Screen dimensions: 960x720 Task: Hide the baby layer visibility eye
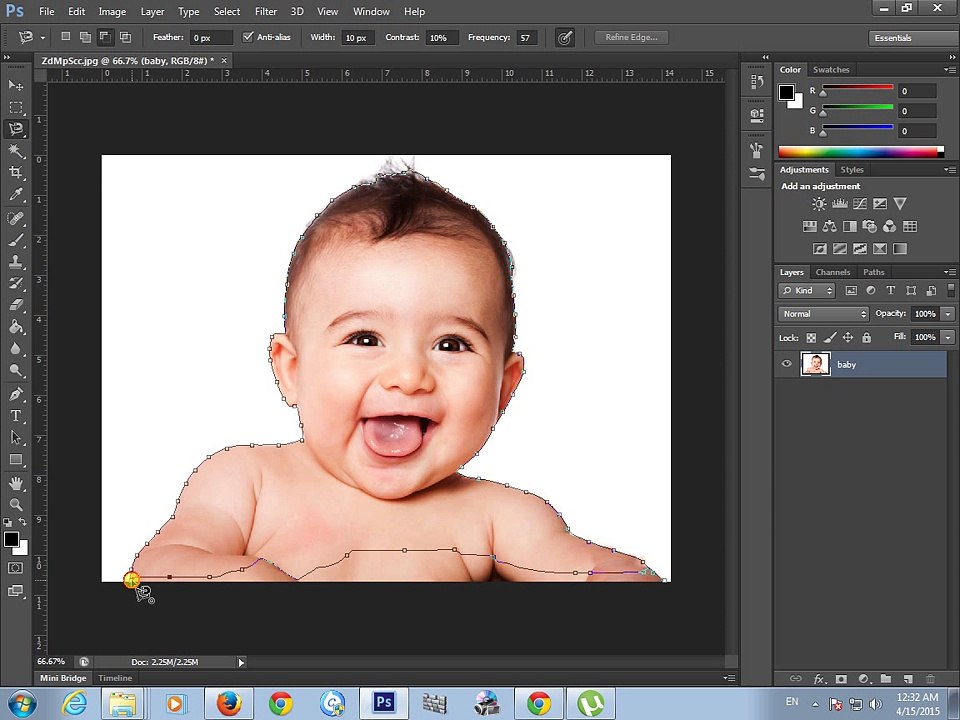coord(787,364)
